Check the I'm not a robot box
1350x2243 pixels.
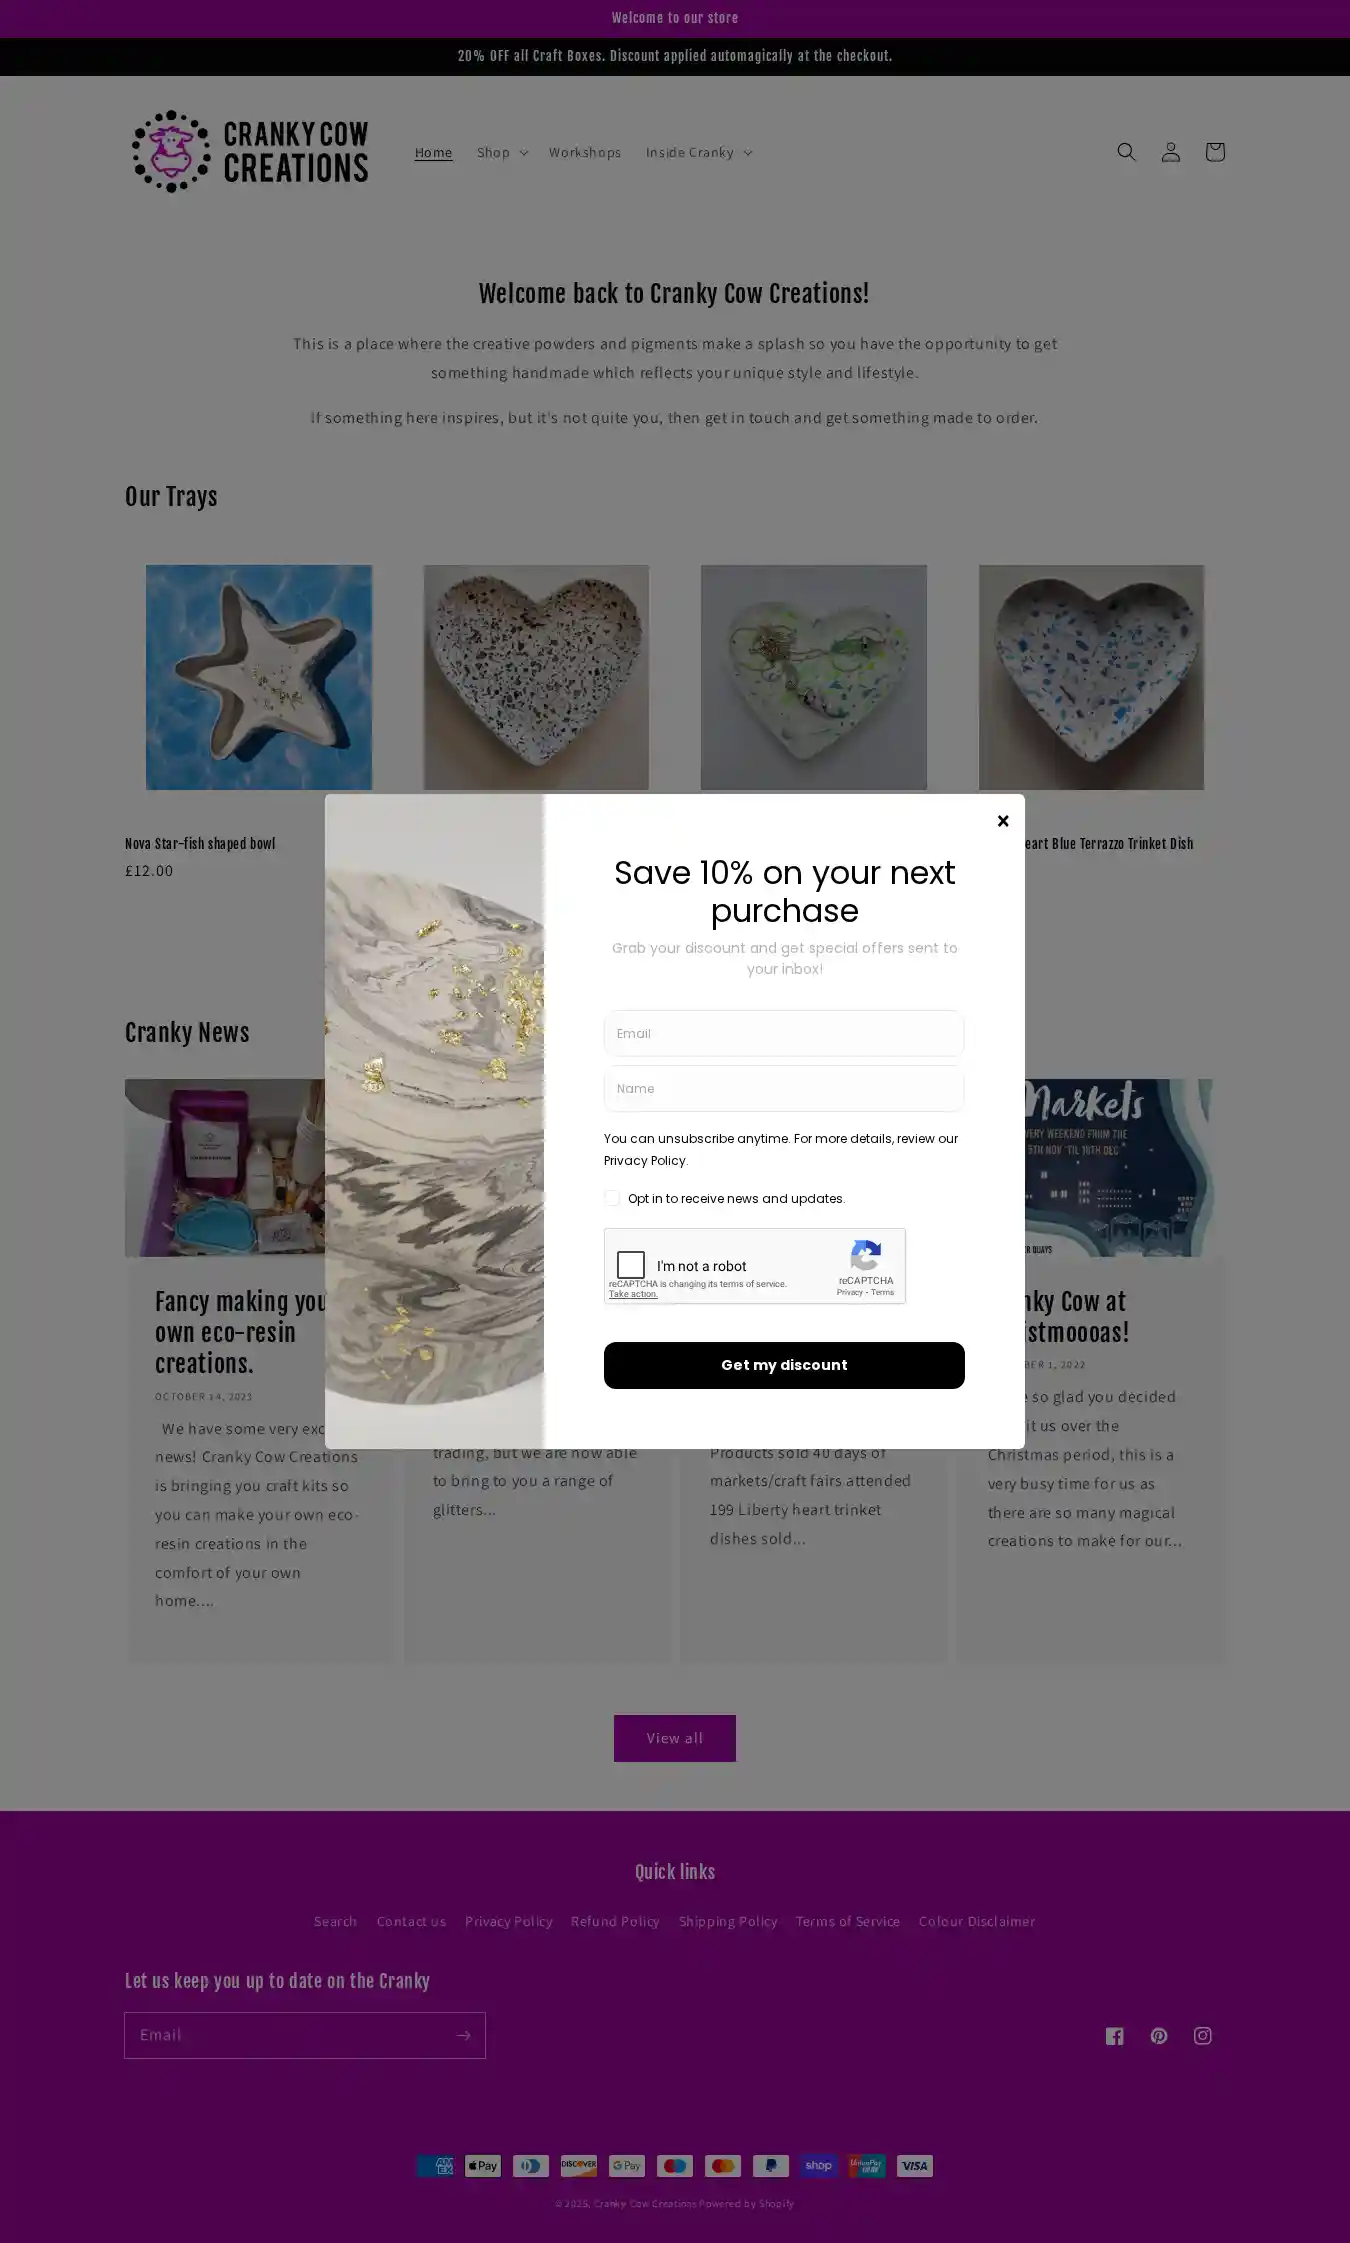coord(631,1265)
